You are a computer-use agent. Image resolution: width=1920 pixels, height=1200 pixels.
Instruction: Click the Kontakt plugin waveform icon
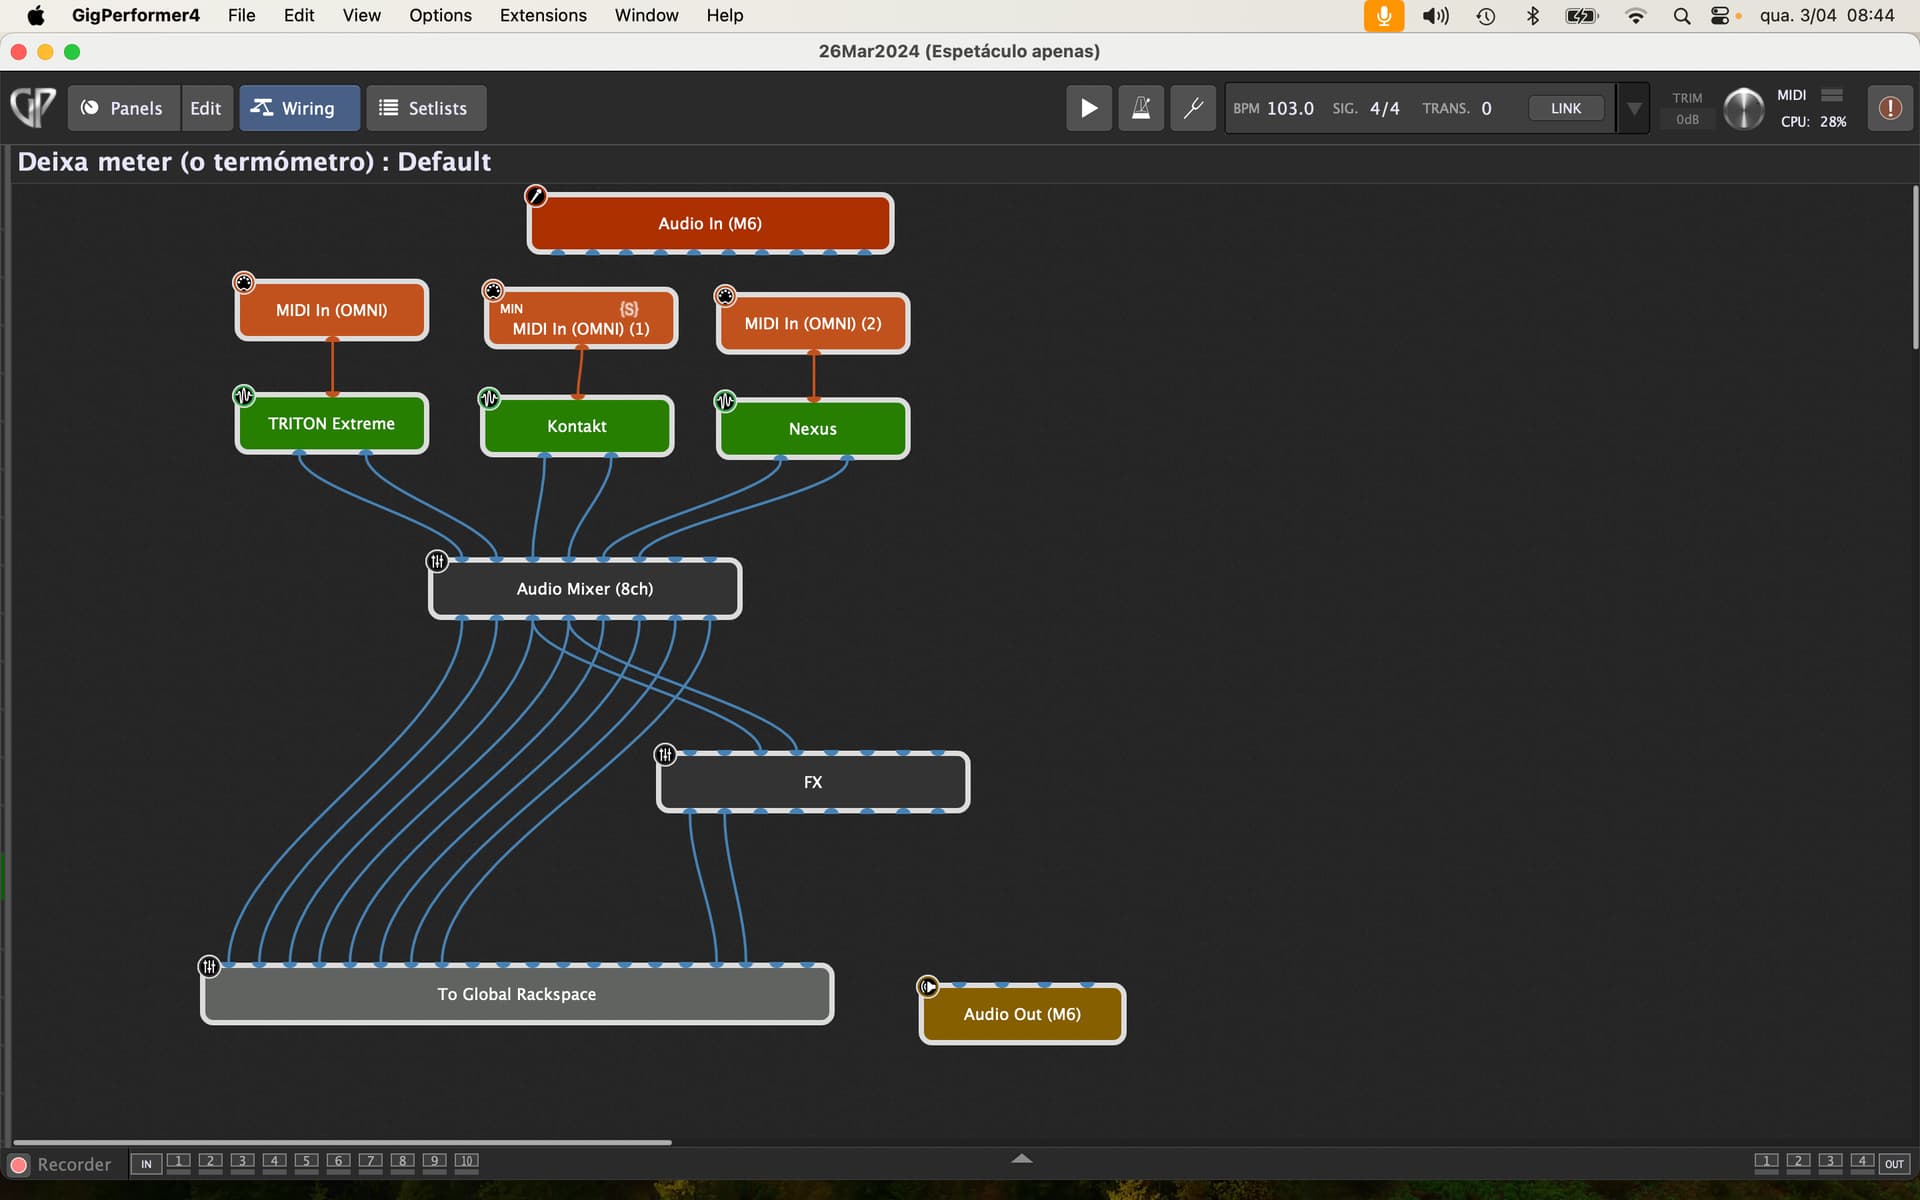click(489, 399)
